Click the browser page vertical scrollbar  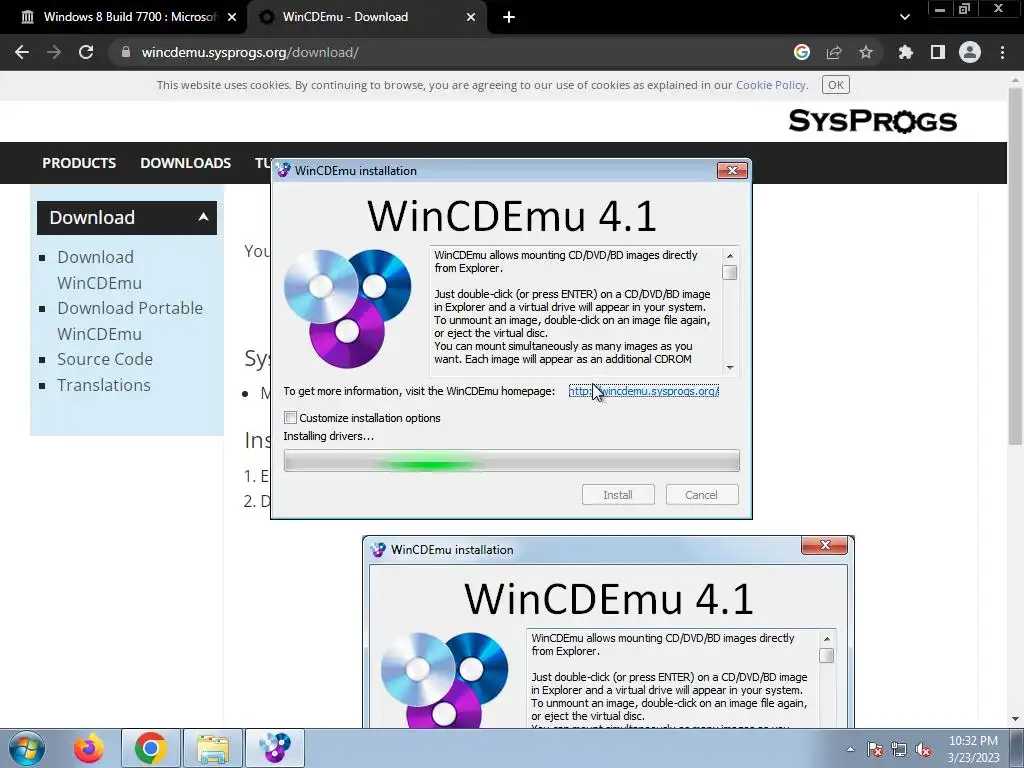[1015, 266]
